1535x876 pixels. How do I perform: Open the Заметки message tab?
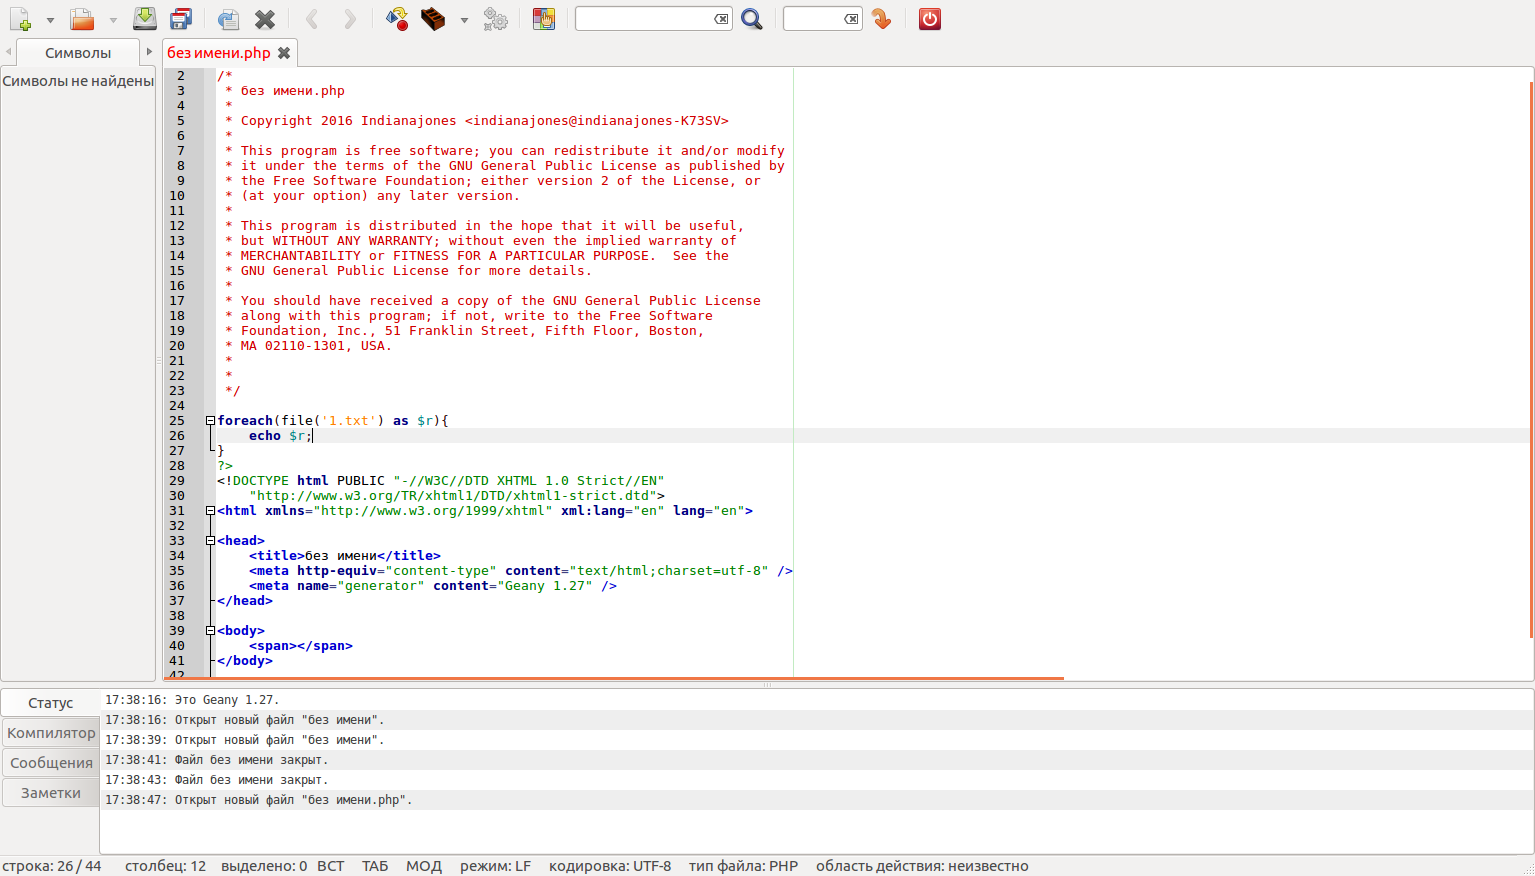point(51,793)
